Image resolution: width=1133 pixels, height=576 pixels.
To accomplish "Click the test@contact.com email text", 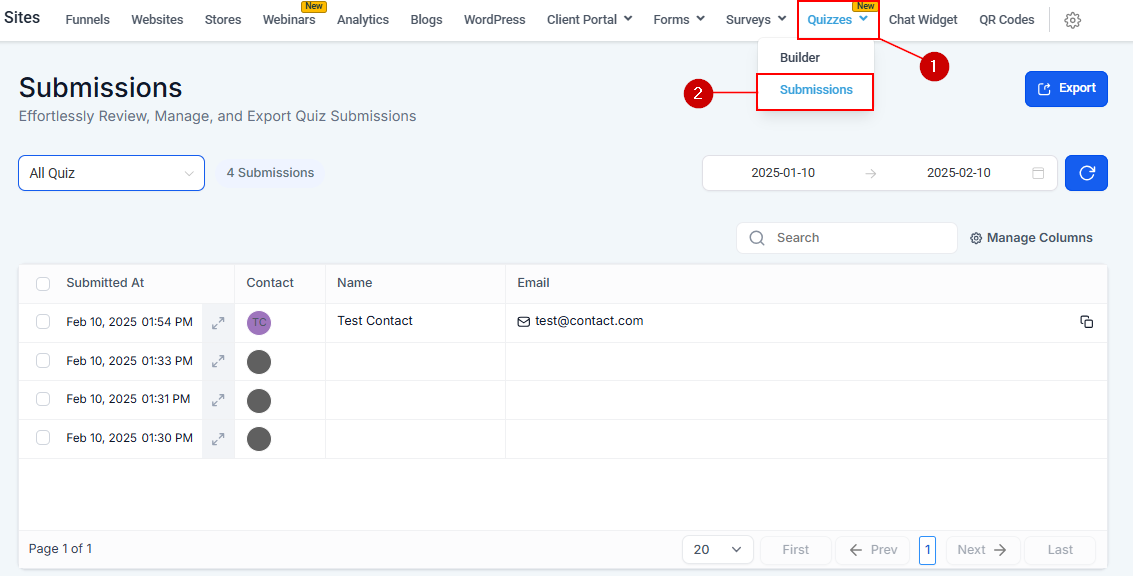I will pos(589,321).
